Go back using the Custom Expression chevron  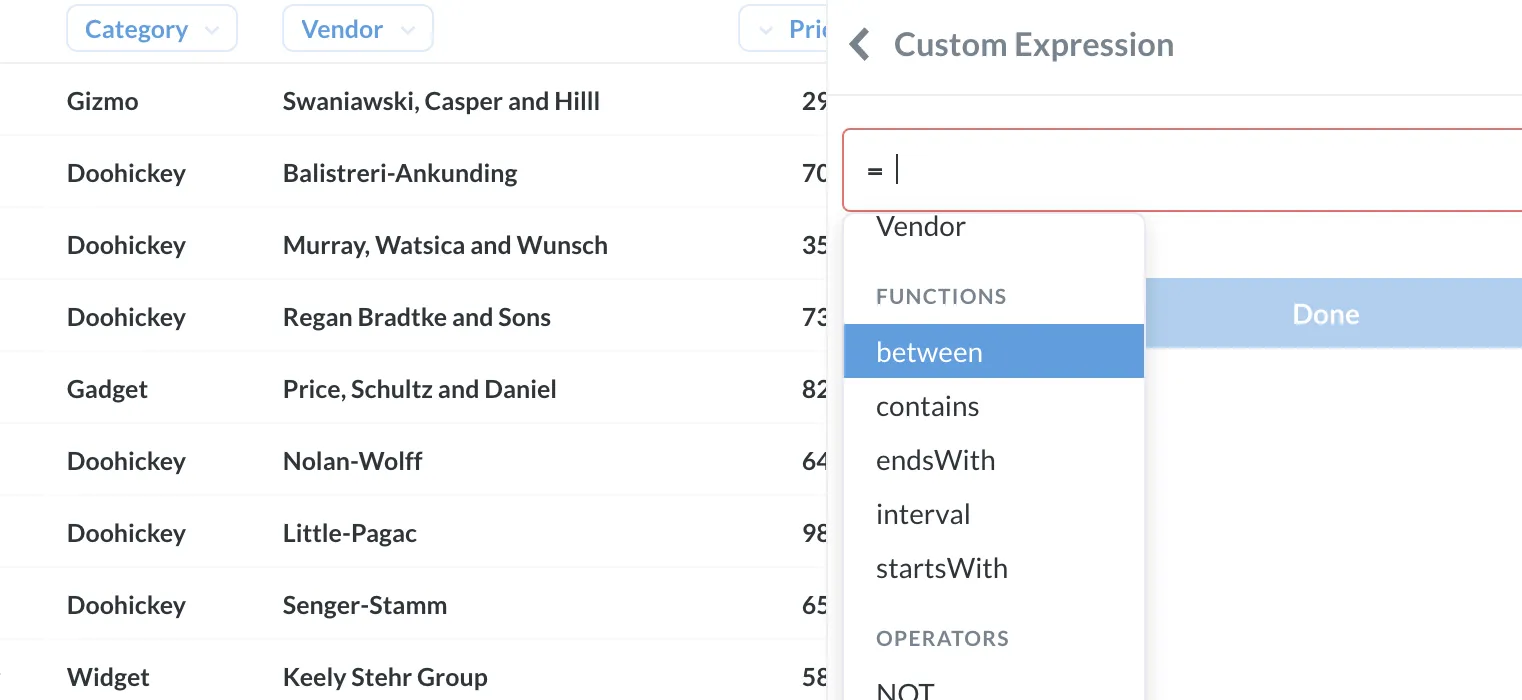pos(859,45)
